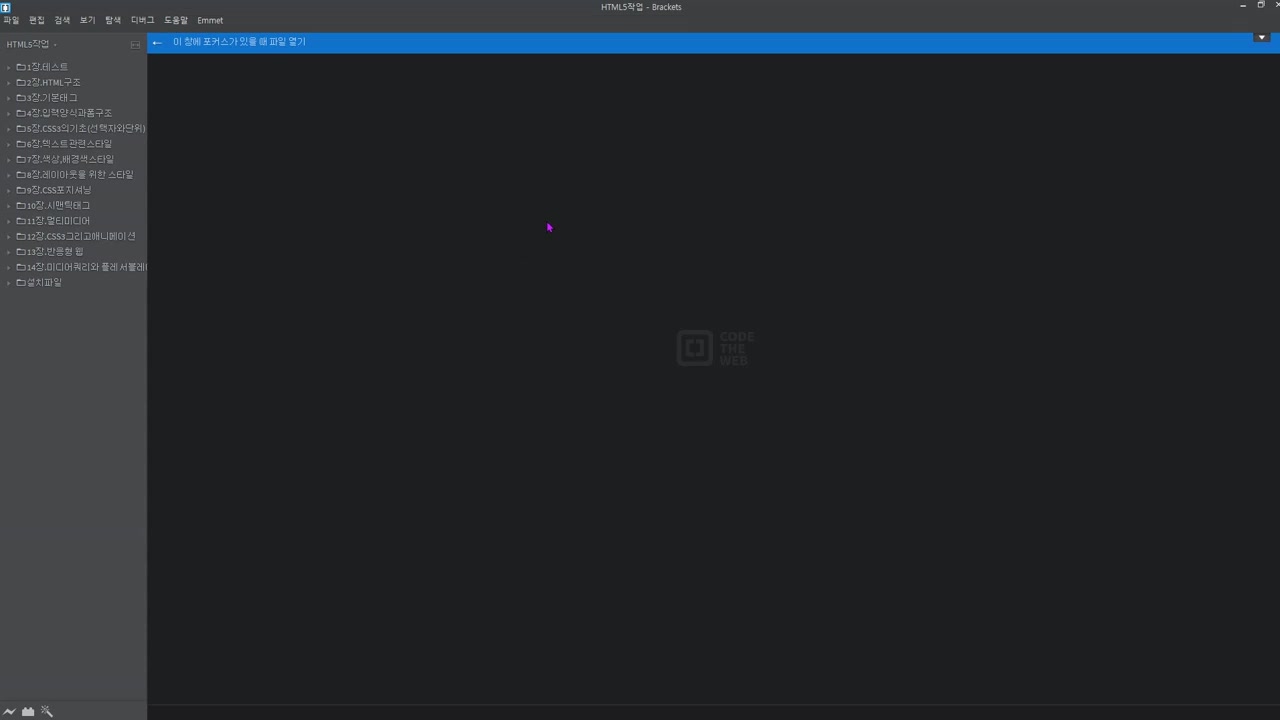Open the 디버그 menu
The height and width of the screenshot is (720, 1280).
pos(142,20)
